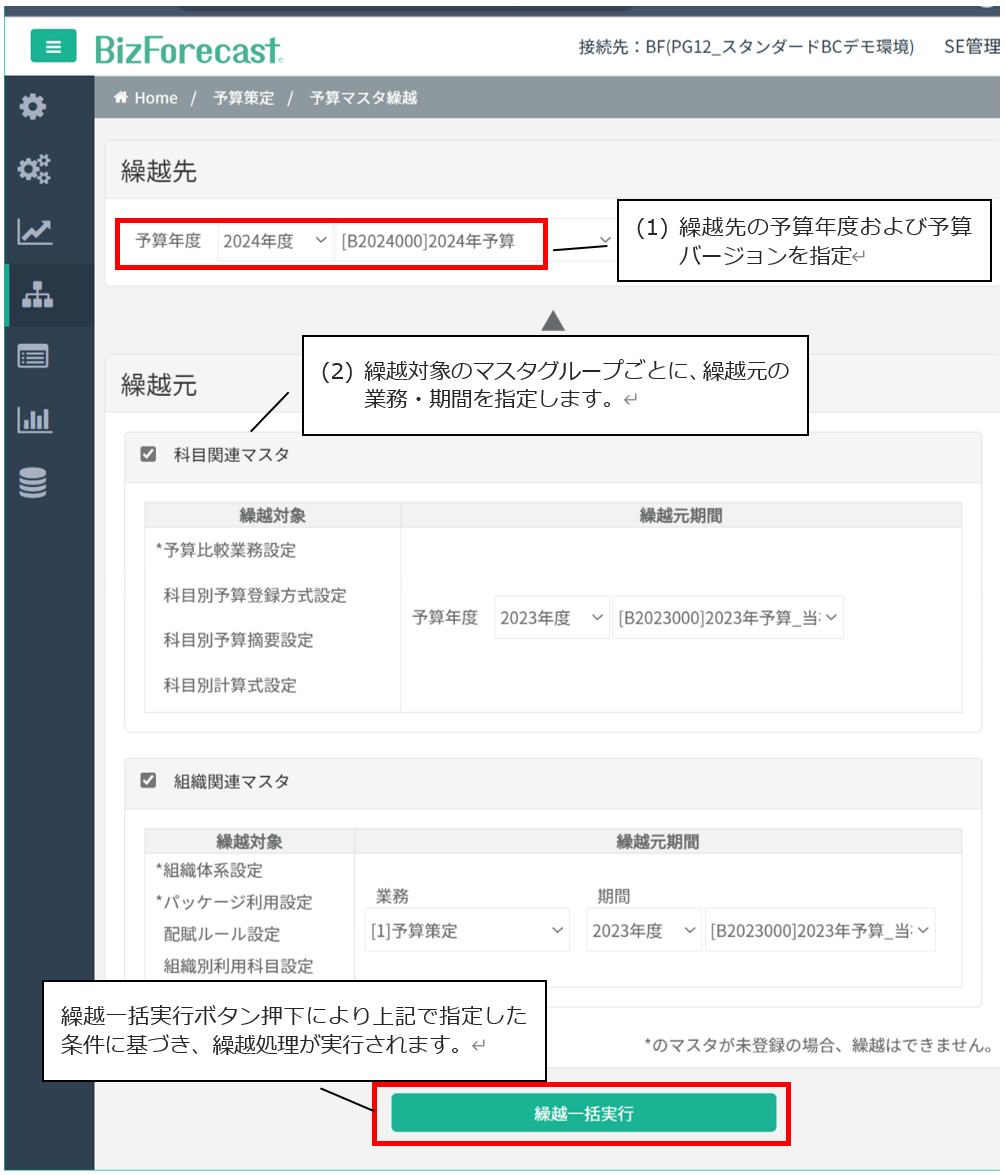
Task: Expand the 2023年度 dropdown in 科目関連マスタ
Action: click(551, 618)
